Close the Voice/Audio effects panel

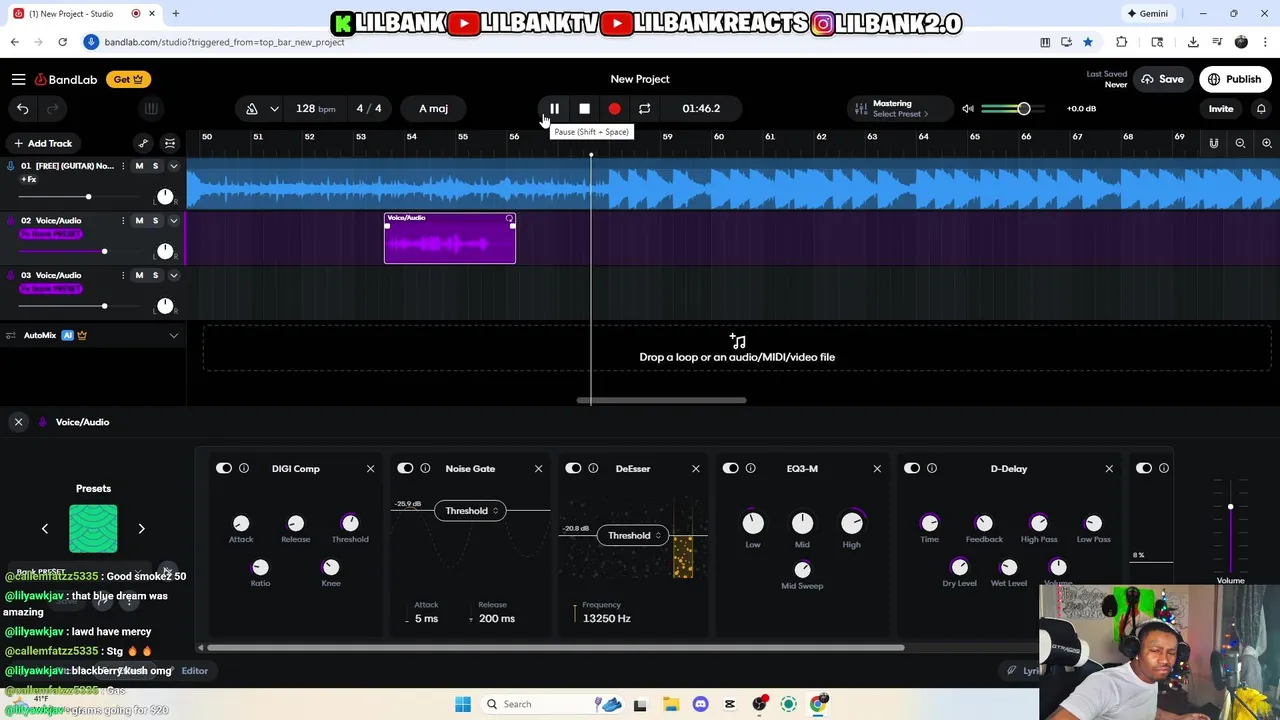point(18,422)
